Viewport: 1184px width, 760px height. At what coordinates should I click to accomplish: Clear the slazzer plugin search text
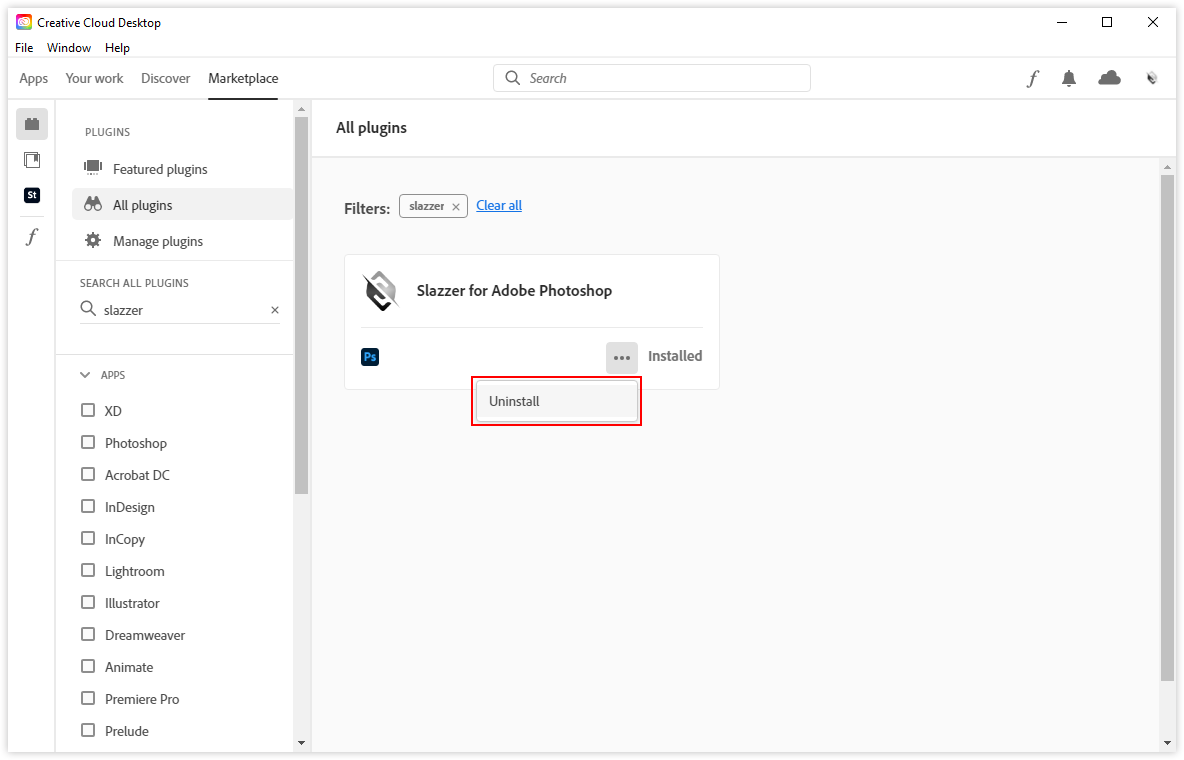(275, 310)
